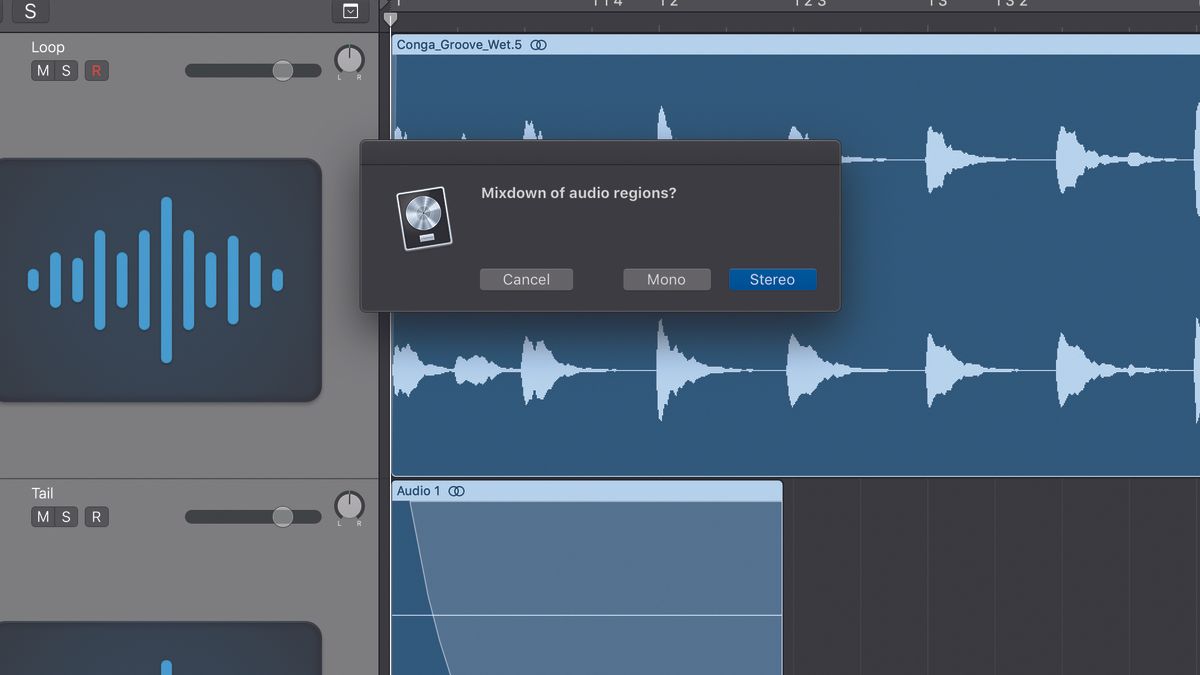The image size is (1200, 675).
Task: Open the disclosure arrow at the top right
Action: coord(350,13)
